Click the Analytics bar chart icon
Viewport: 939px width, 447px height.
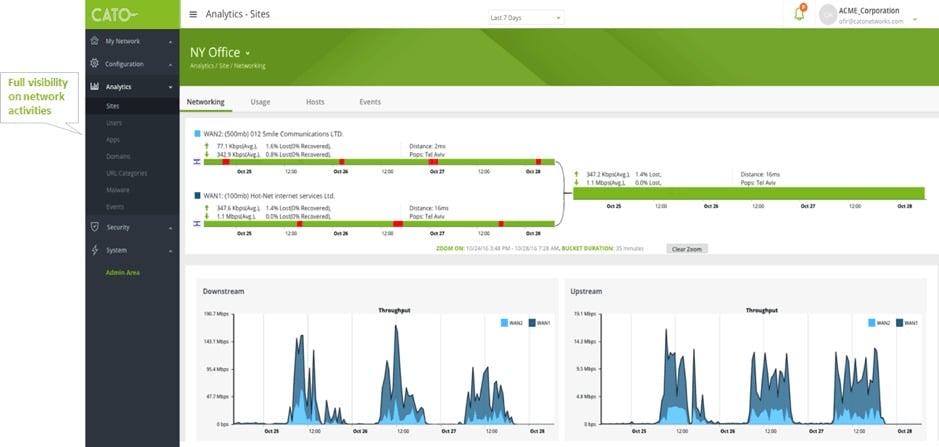pos(95,86)
